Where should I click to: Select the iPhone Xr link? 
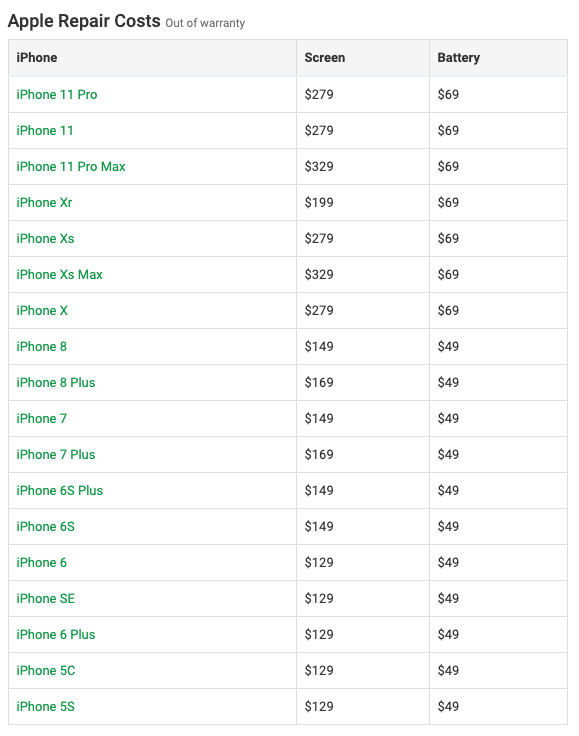point(44,203)
